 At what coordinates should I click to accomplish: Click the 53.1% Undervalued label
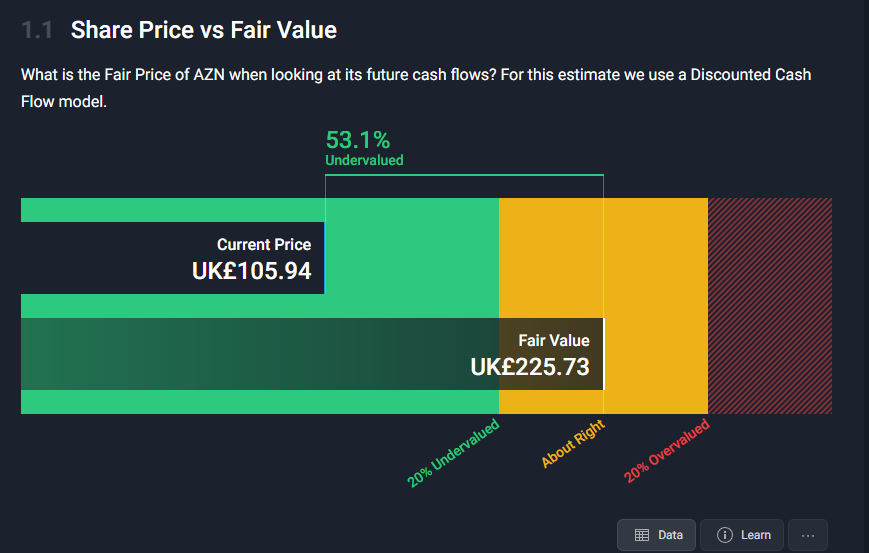coord(364,147)
